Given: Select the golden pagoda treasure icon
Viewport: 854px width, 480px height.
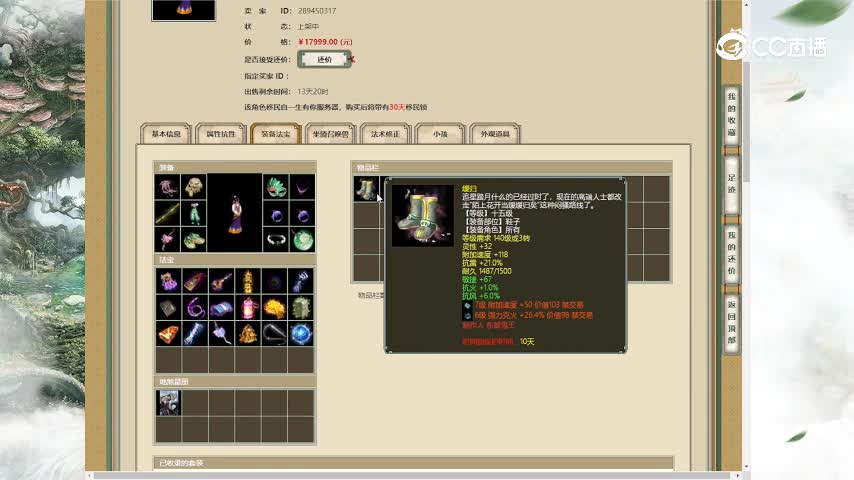Looking at the screenshot, I should (x=248, y=282).
